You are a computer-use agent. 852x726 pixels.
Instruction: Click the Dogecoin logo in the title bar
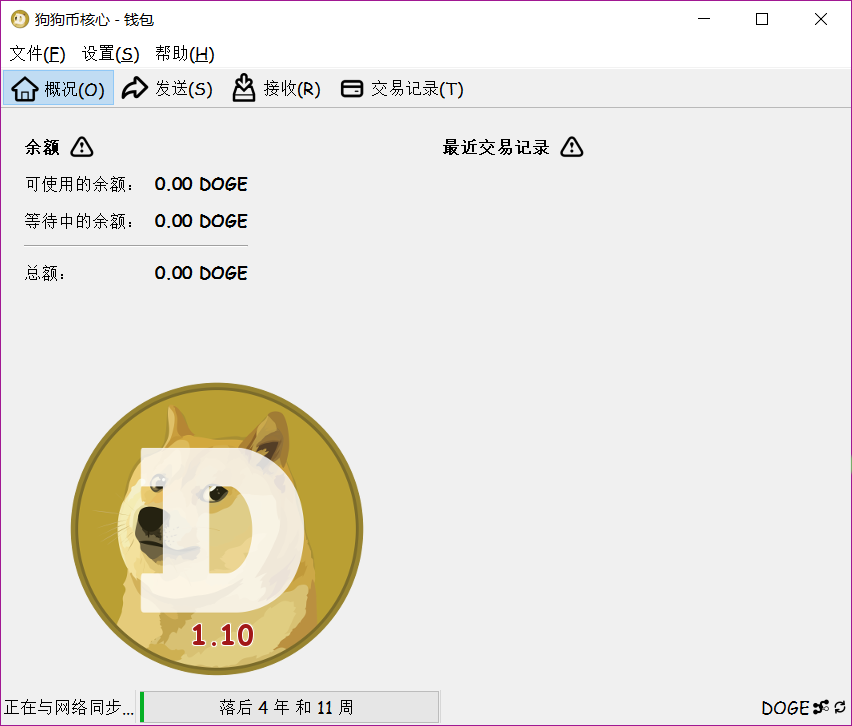coord(20,20)
